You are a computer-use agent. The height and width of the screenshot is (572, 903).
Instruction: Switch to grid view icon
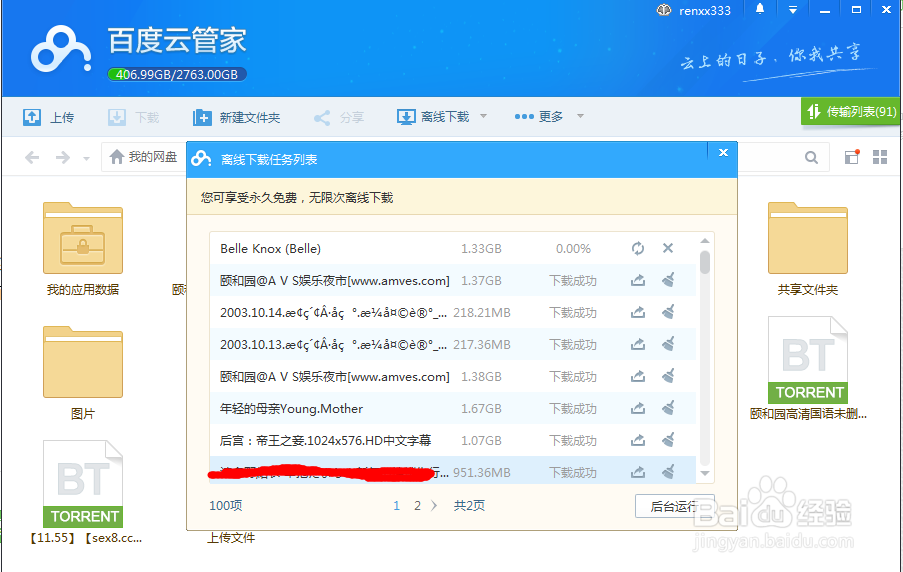(x=880, y=157)
